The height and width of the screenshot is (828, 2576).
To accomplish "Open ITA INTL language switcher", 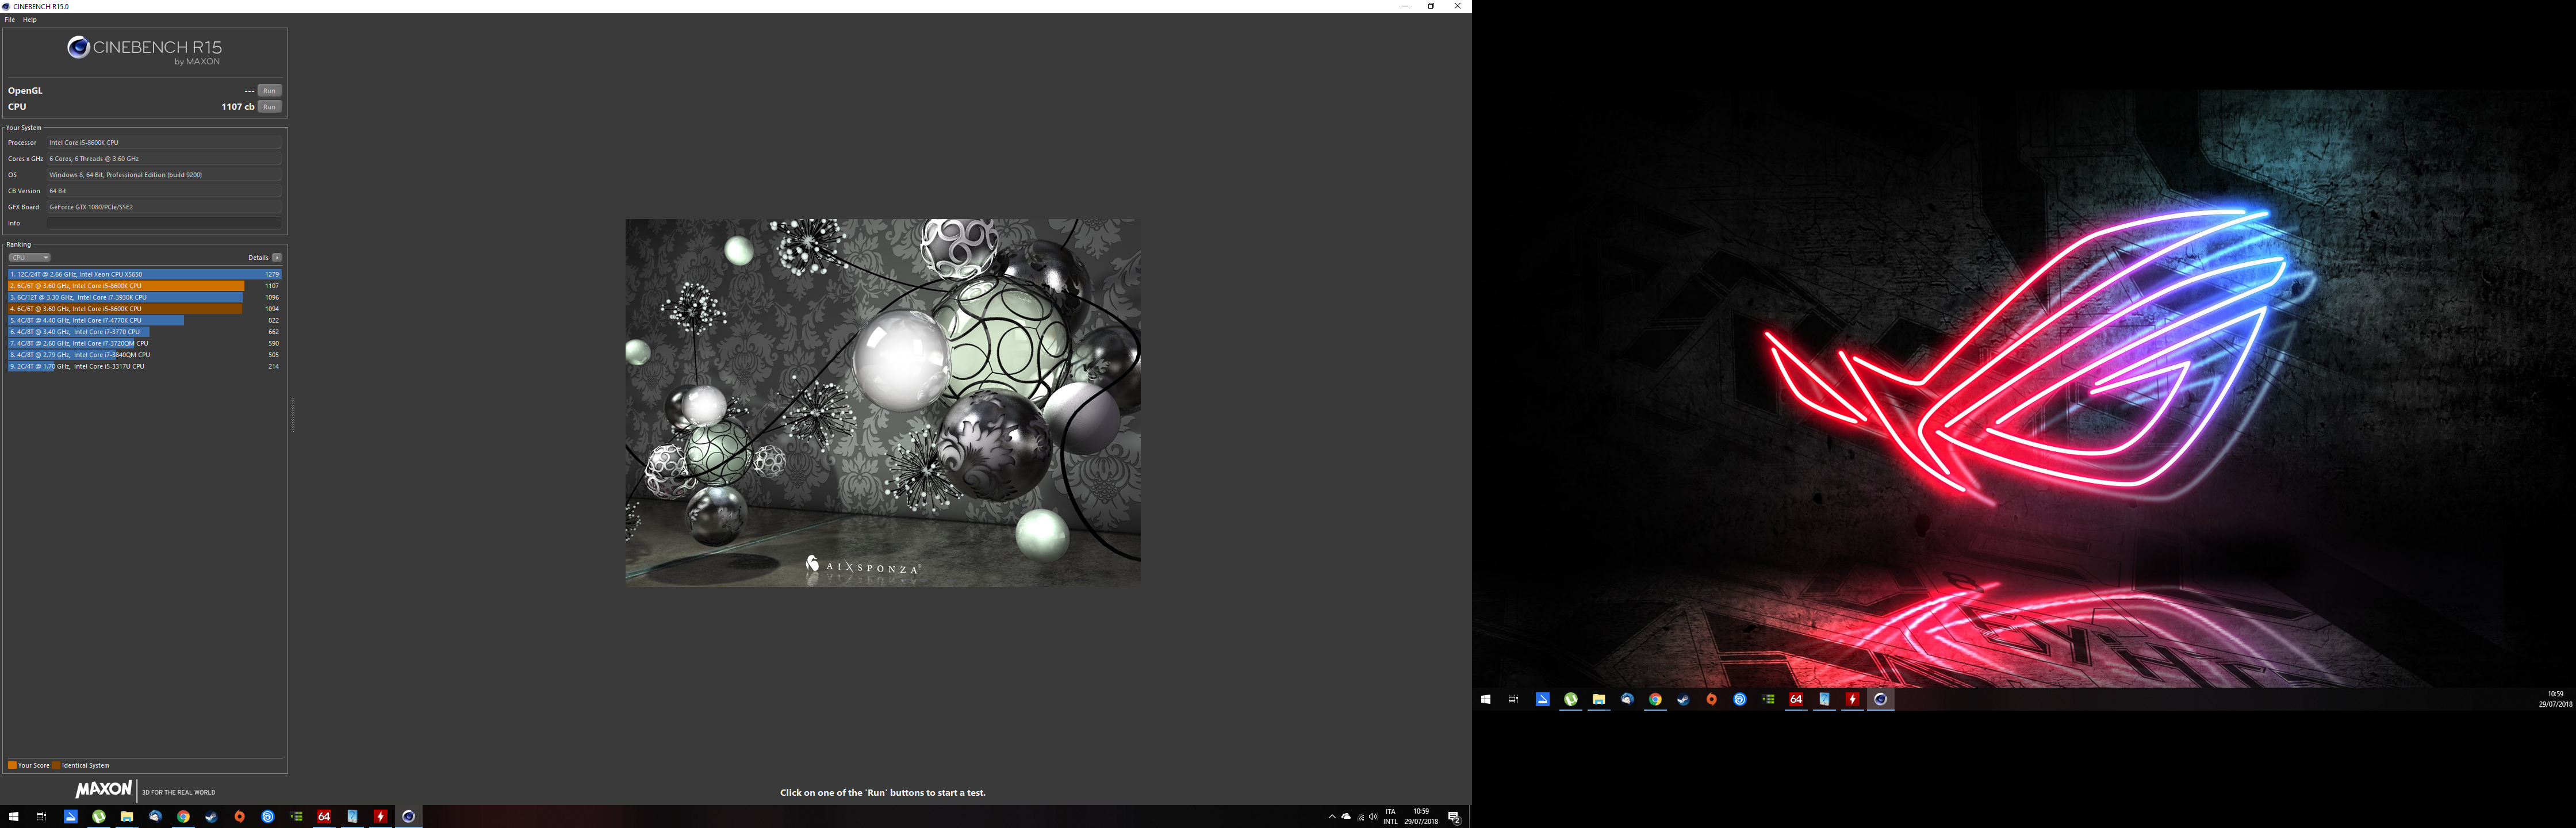I will (1390, 817).
